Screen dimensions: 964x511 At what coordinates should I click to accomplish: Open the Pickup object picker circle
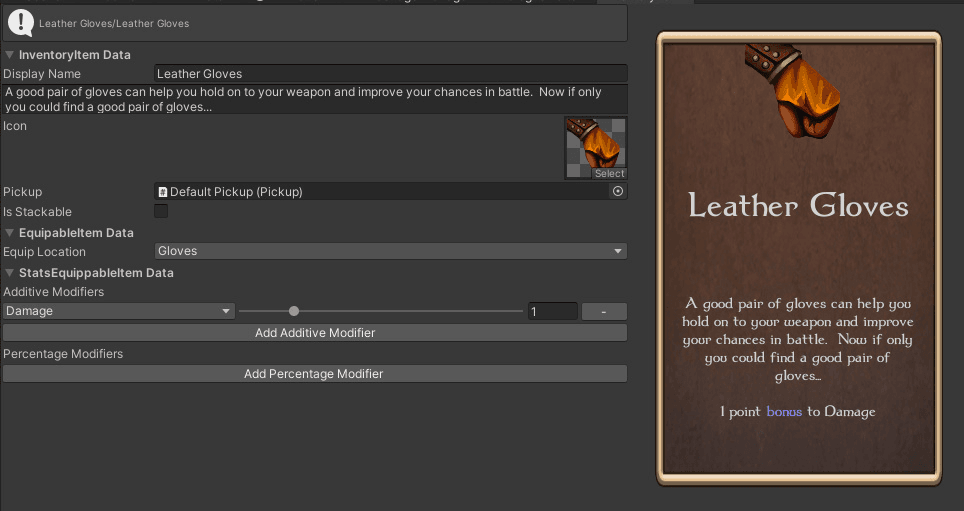[618, 191]
